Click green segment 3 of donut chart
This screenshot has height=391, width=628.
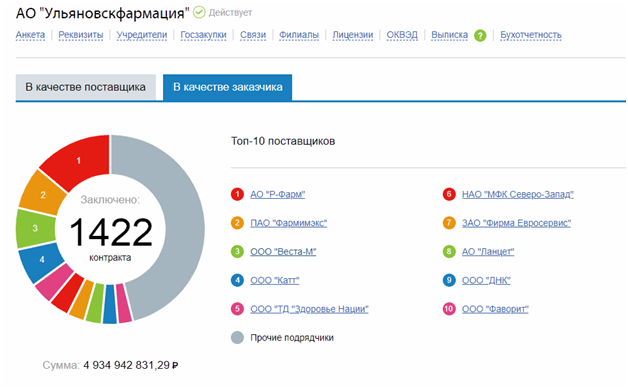coord(35,228)
